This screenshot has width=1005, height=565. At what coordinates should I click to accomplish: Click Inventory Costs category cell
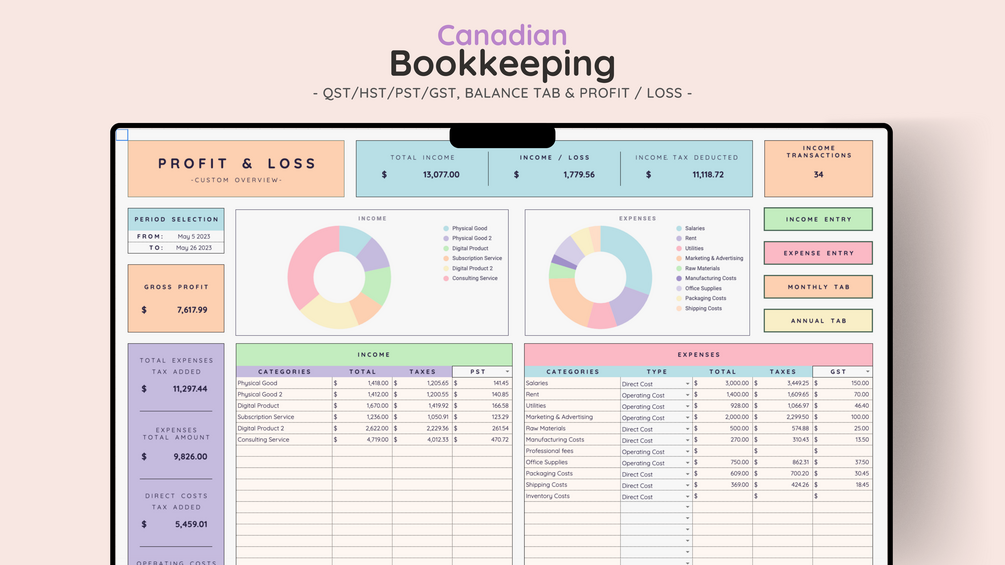click(x=572, y=496)
